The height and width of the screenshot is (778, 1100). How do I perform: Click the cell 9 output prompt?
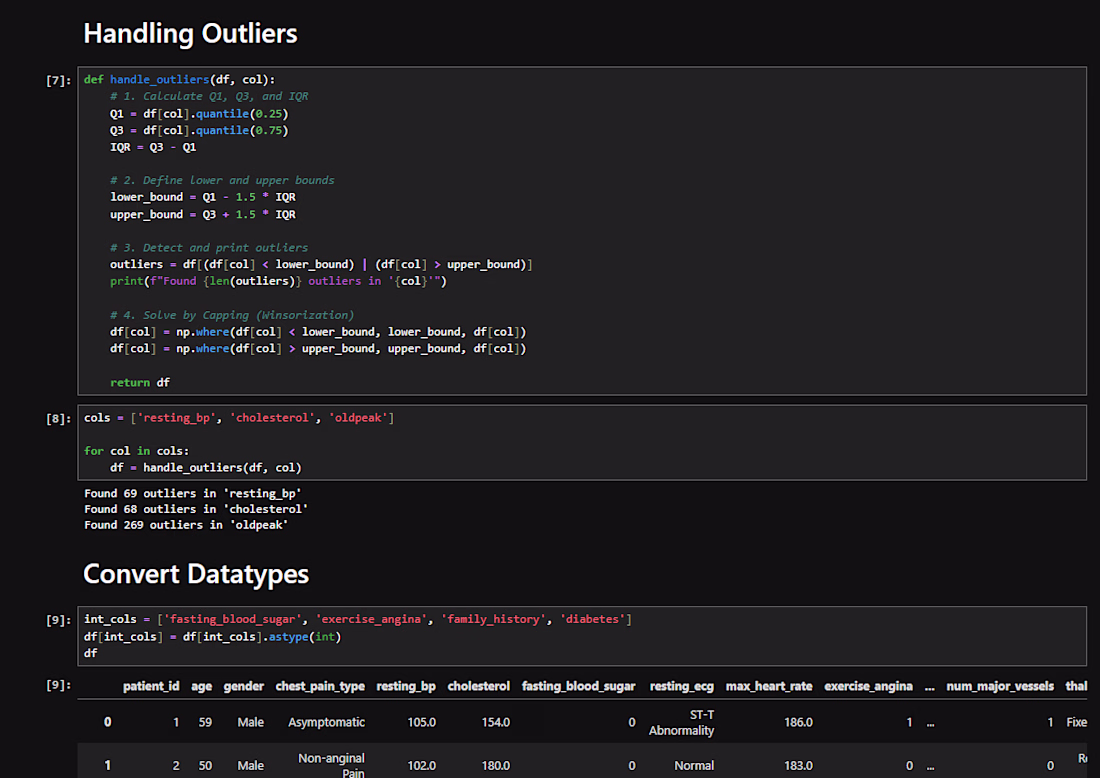58,685
